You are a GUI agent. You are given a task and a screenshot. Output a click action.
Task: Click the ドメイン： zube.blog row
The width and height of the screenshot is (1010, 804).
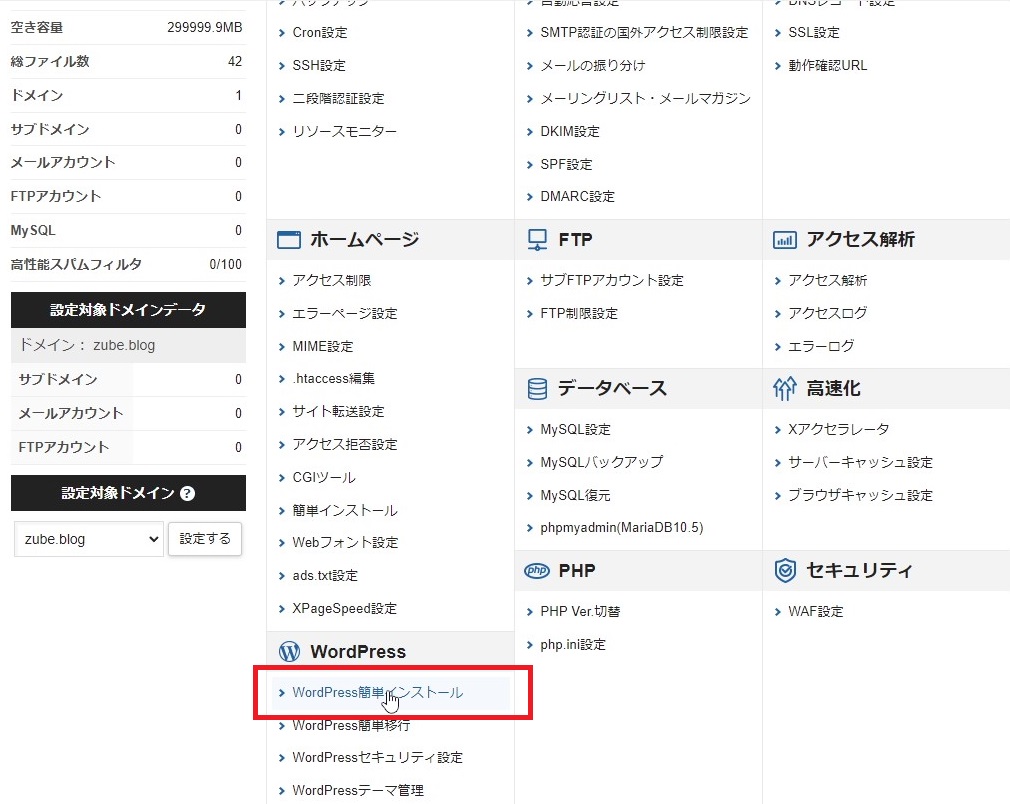click(128, 345)
